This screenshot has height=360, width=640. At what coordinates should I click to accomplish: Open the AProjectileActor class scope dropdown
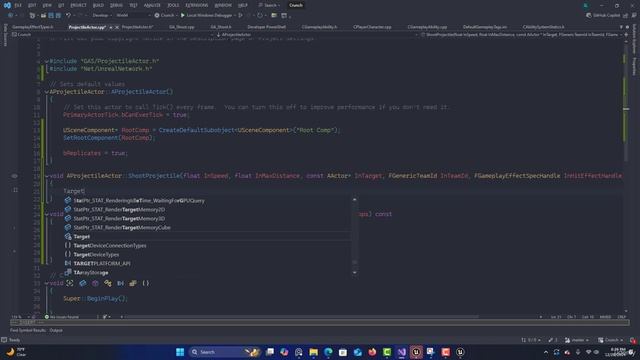coord(317,35)
